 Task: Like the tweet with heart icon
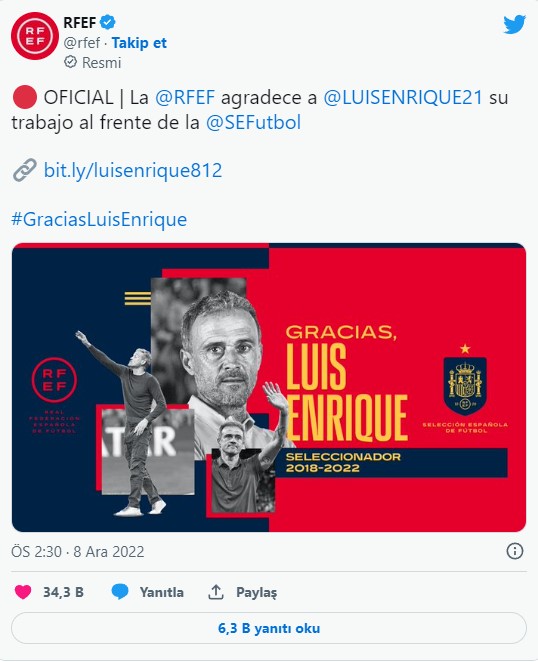(23, 592)
